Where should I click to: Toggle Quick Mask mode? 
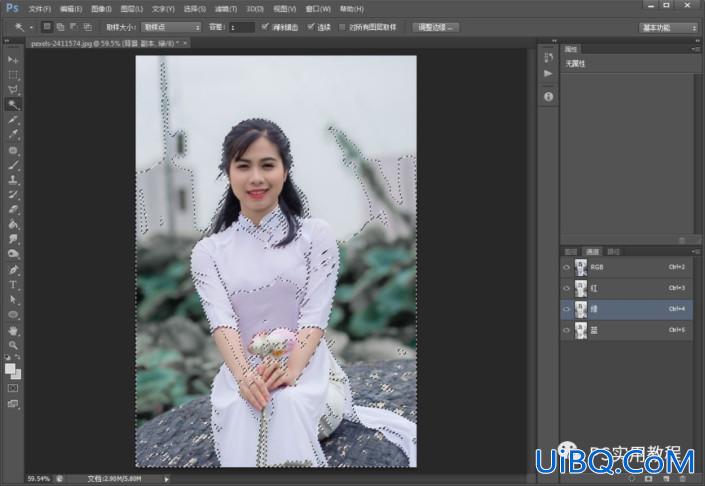click(13, 388)
